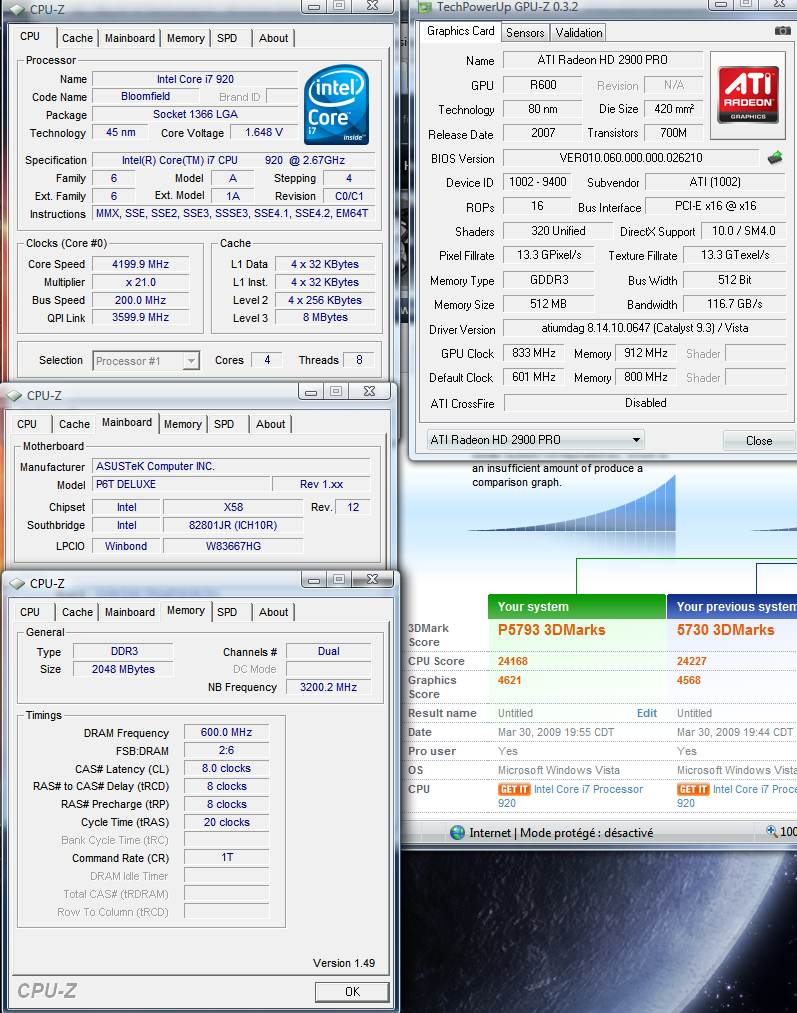The width and height of the screenshot is (797, 1013).
Task: Minimize the top CPU-Z window
Action: point(314,6)
